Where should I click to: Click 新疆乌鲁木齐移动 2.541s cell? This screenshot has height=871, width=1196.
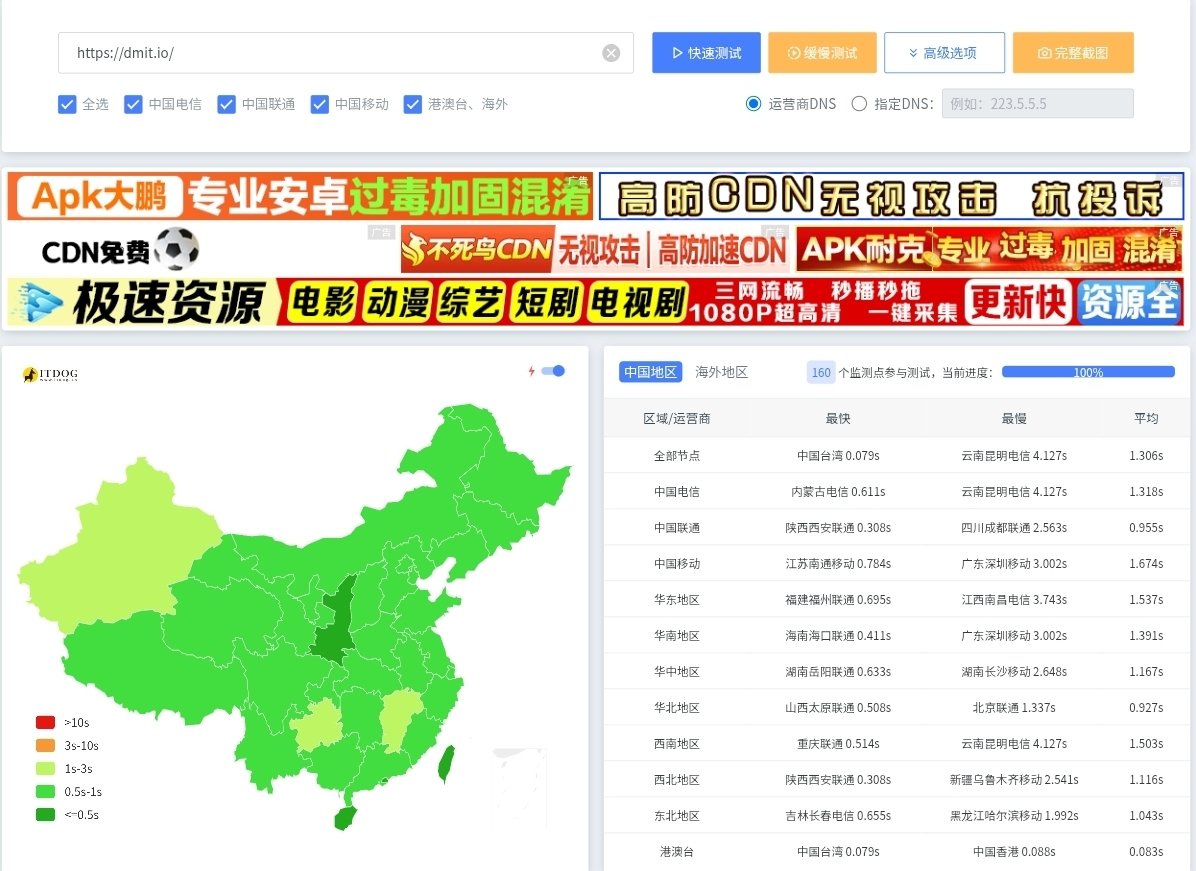1014,779
